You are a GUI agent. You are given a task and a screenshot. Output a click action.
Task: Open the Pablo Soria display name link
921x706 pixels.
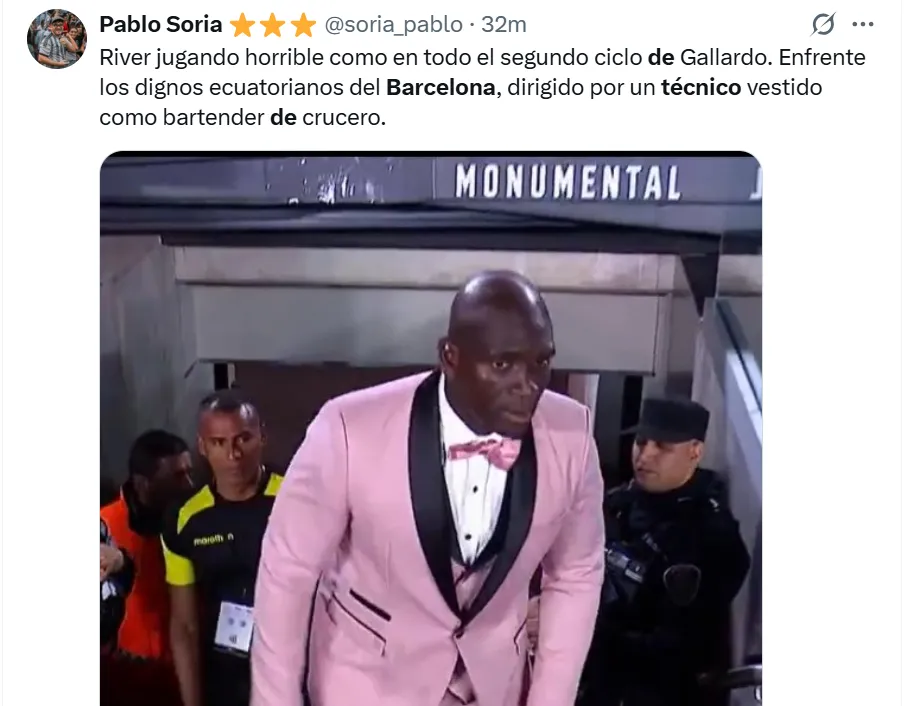click(160, 25)
